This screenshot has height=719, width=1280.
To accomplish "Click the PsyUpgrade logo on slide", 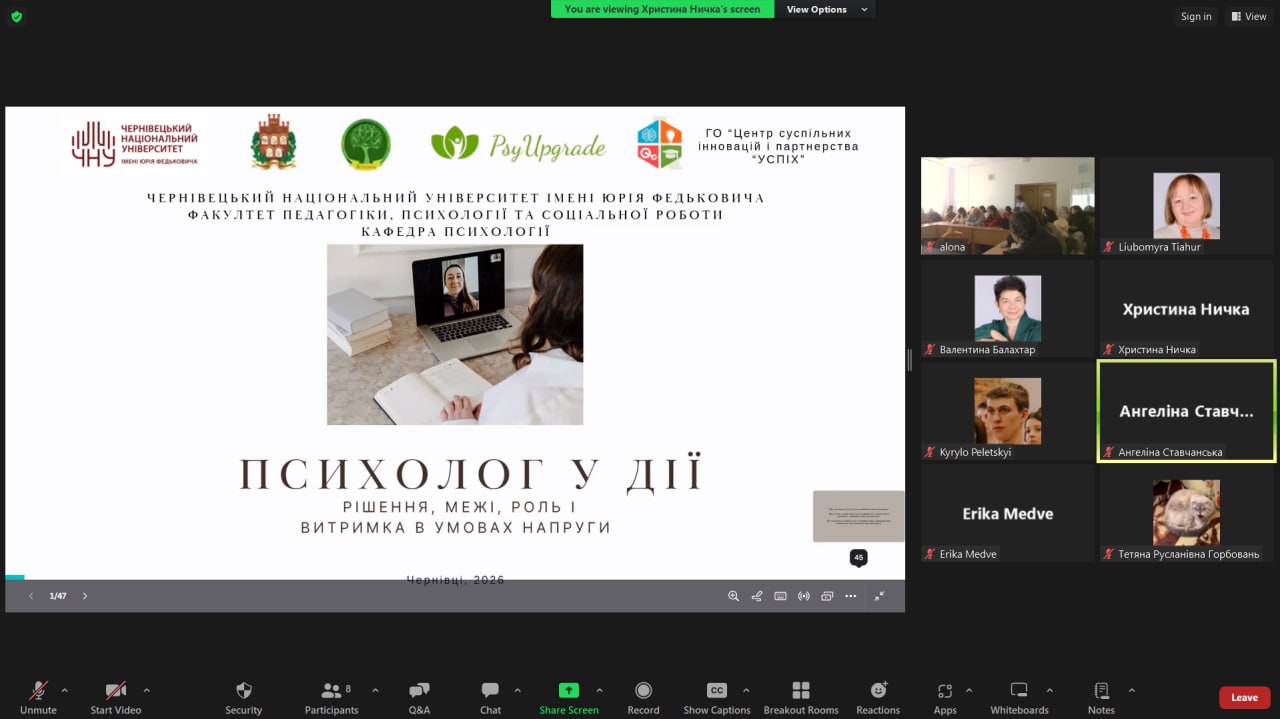I will pyautogui.click(x=518, y=145).
